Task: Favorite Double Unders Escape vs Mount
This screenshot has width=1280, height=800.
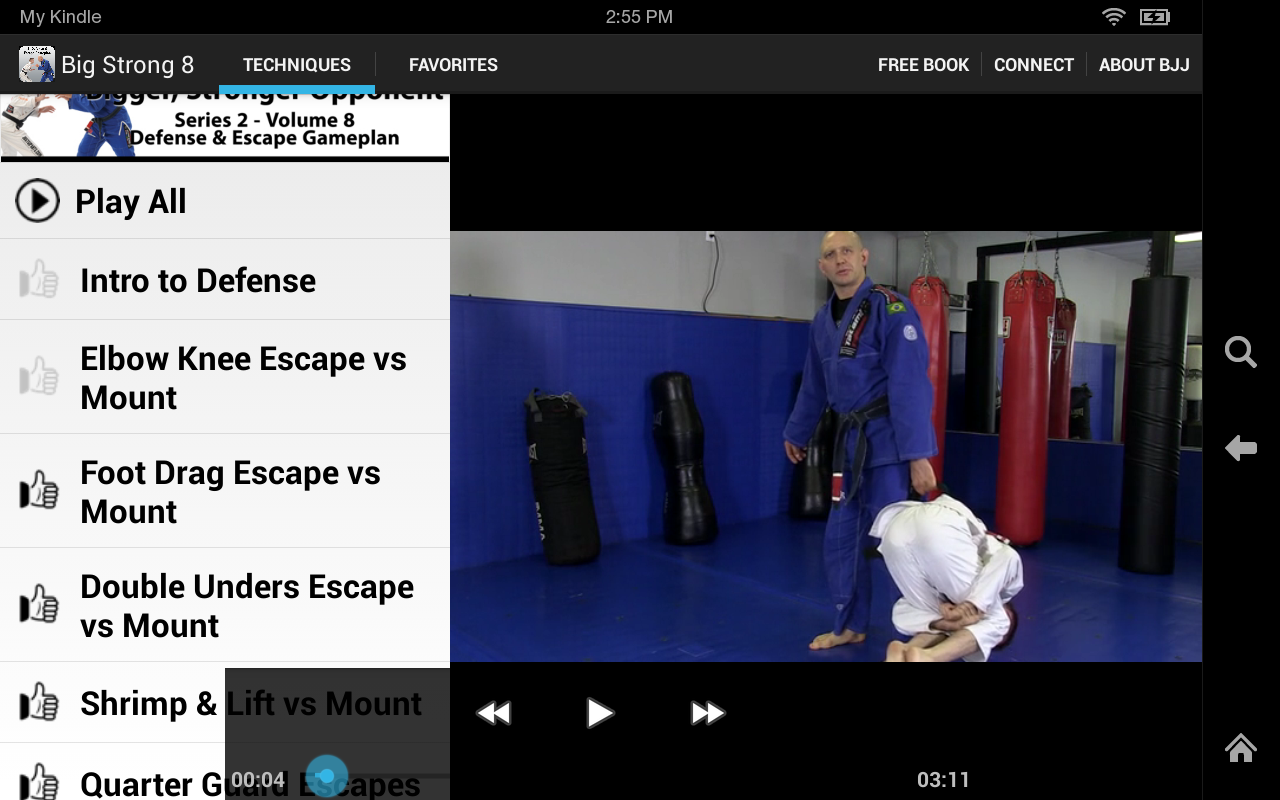Action: [x=38, y=605]
